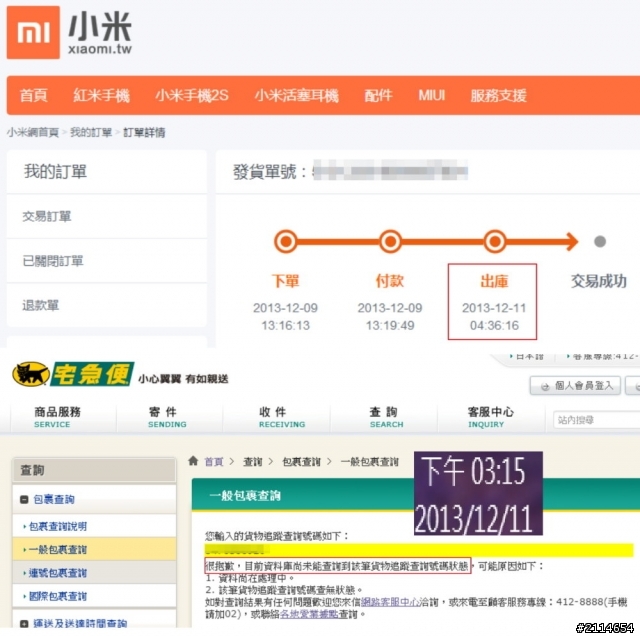Click the Xiaomi MI logo
This screenshot has width=640, height=636.
pos(33,32)
